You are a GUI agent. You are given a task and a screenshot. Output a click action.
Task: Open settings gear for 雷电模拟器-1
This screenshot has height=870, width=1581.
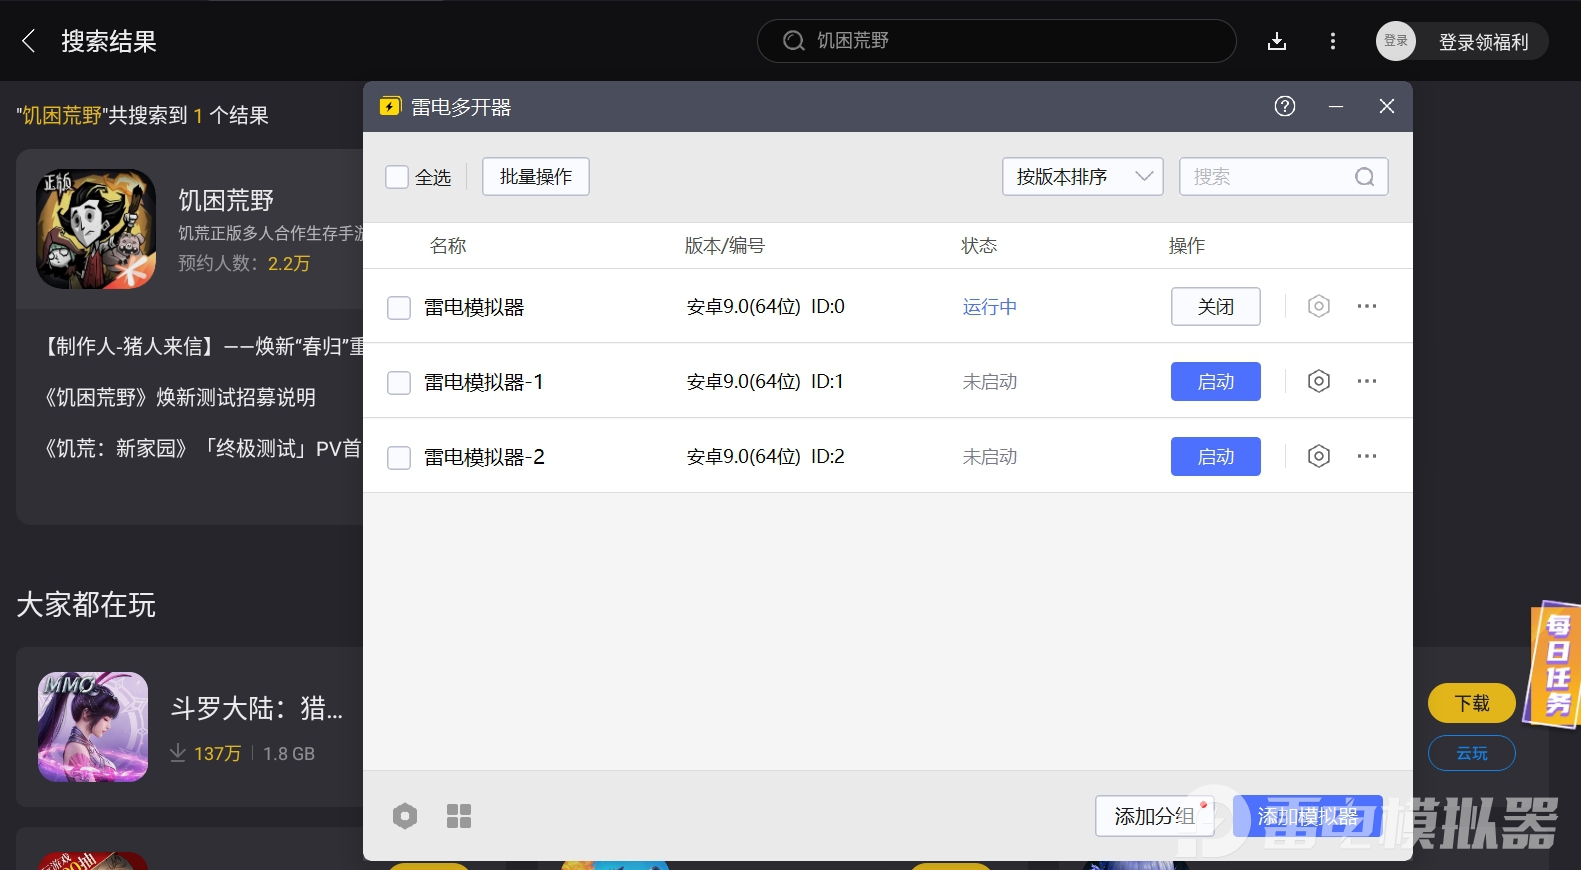click(x=1318, y=381)
